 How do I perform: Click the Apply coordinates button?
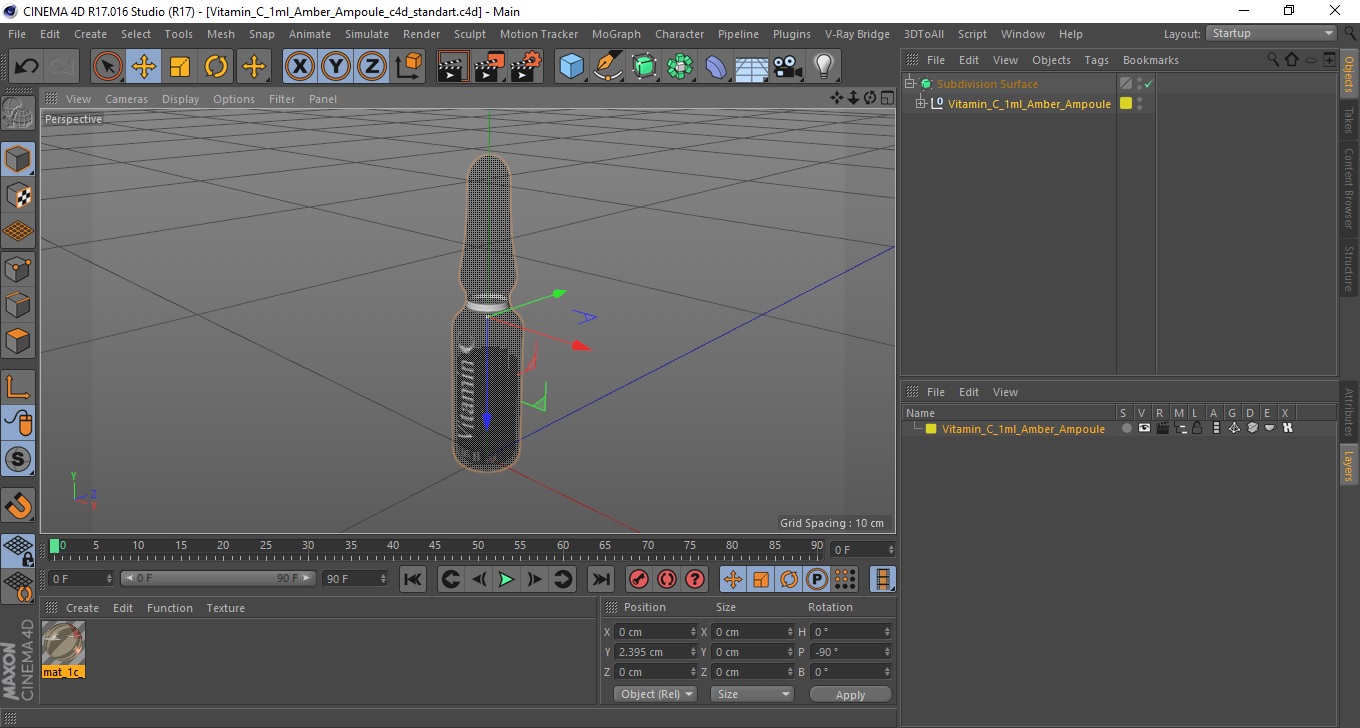point(850,694)
